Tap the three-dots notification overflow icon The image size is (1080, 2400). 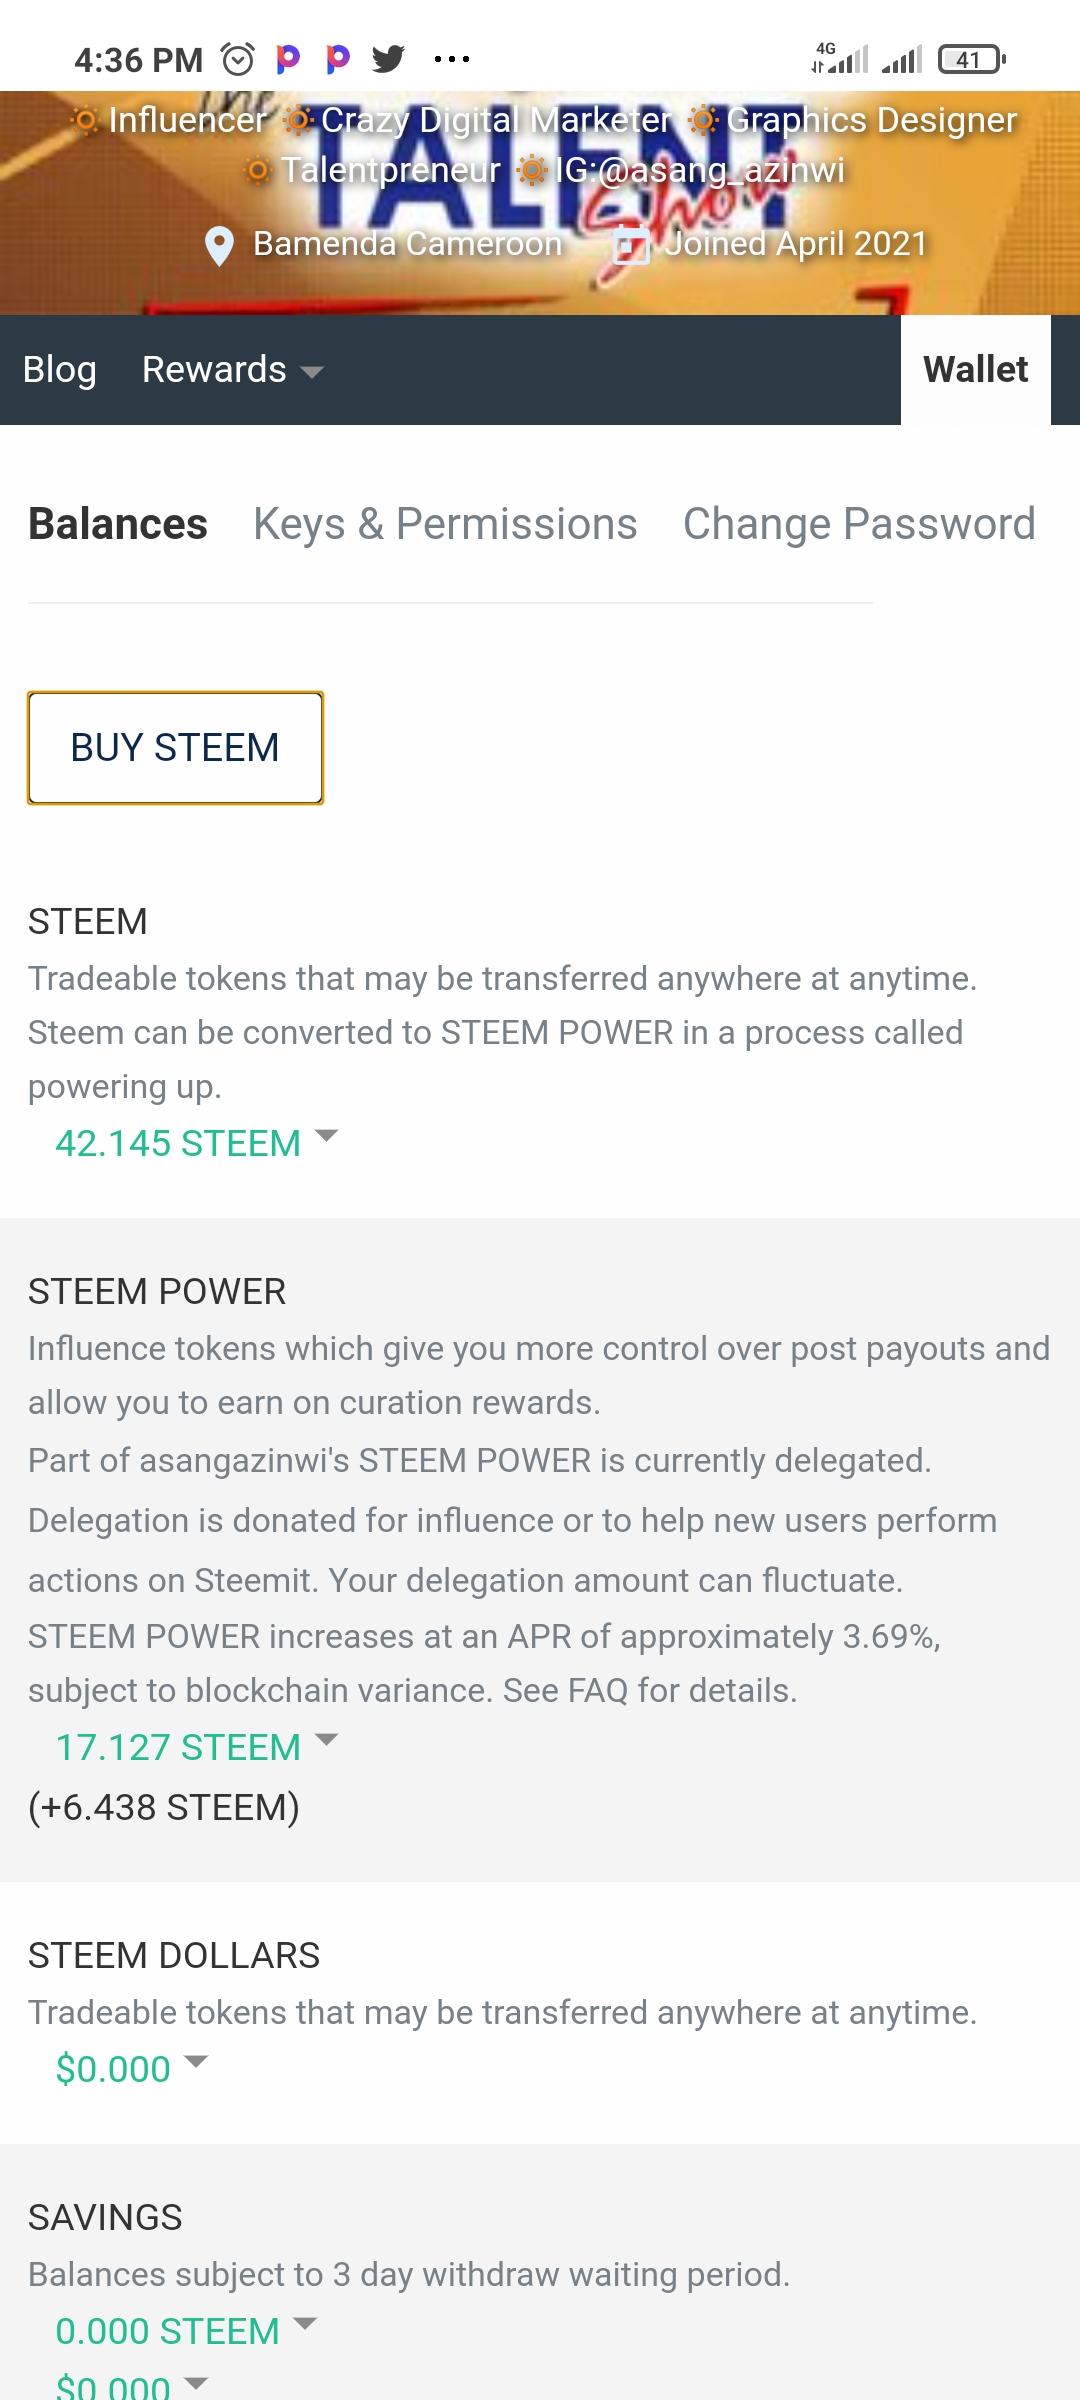click(452, 60)
